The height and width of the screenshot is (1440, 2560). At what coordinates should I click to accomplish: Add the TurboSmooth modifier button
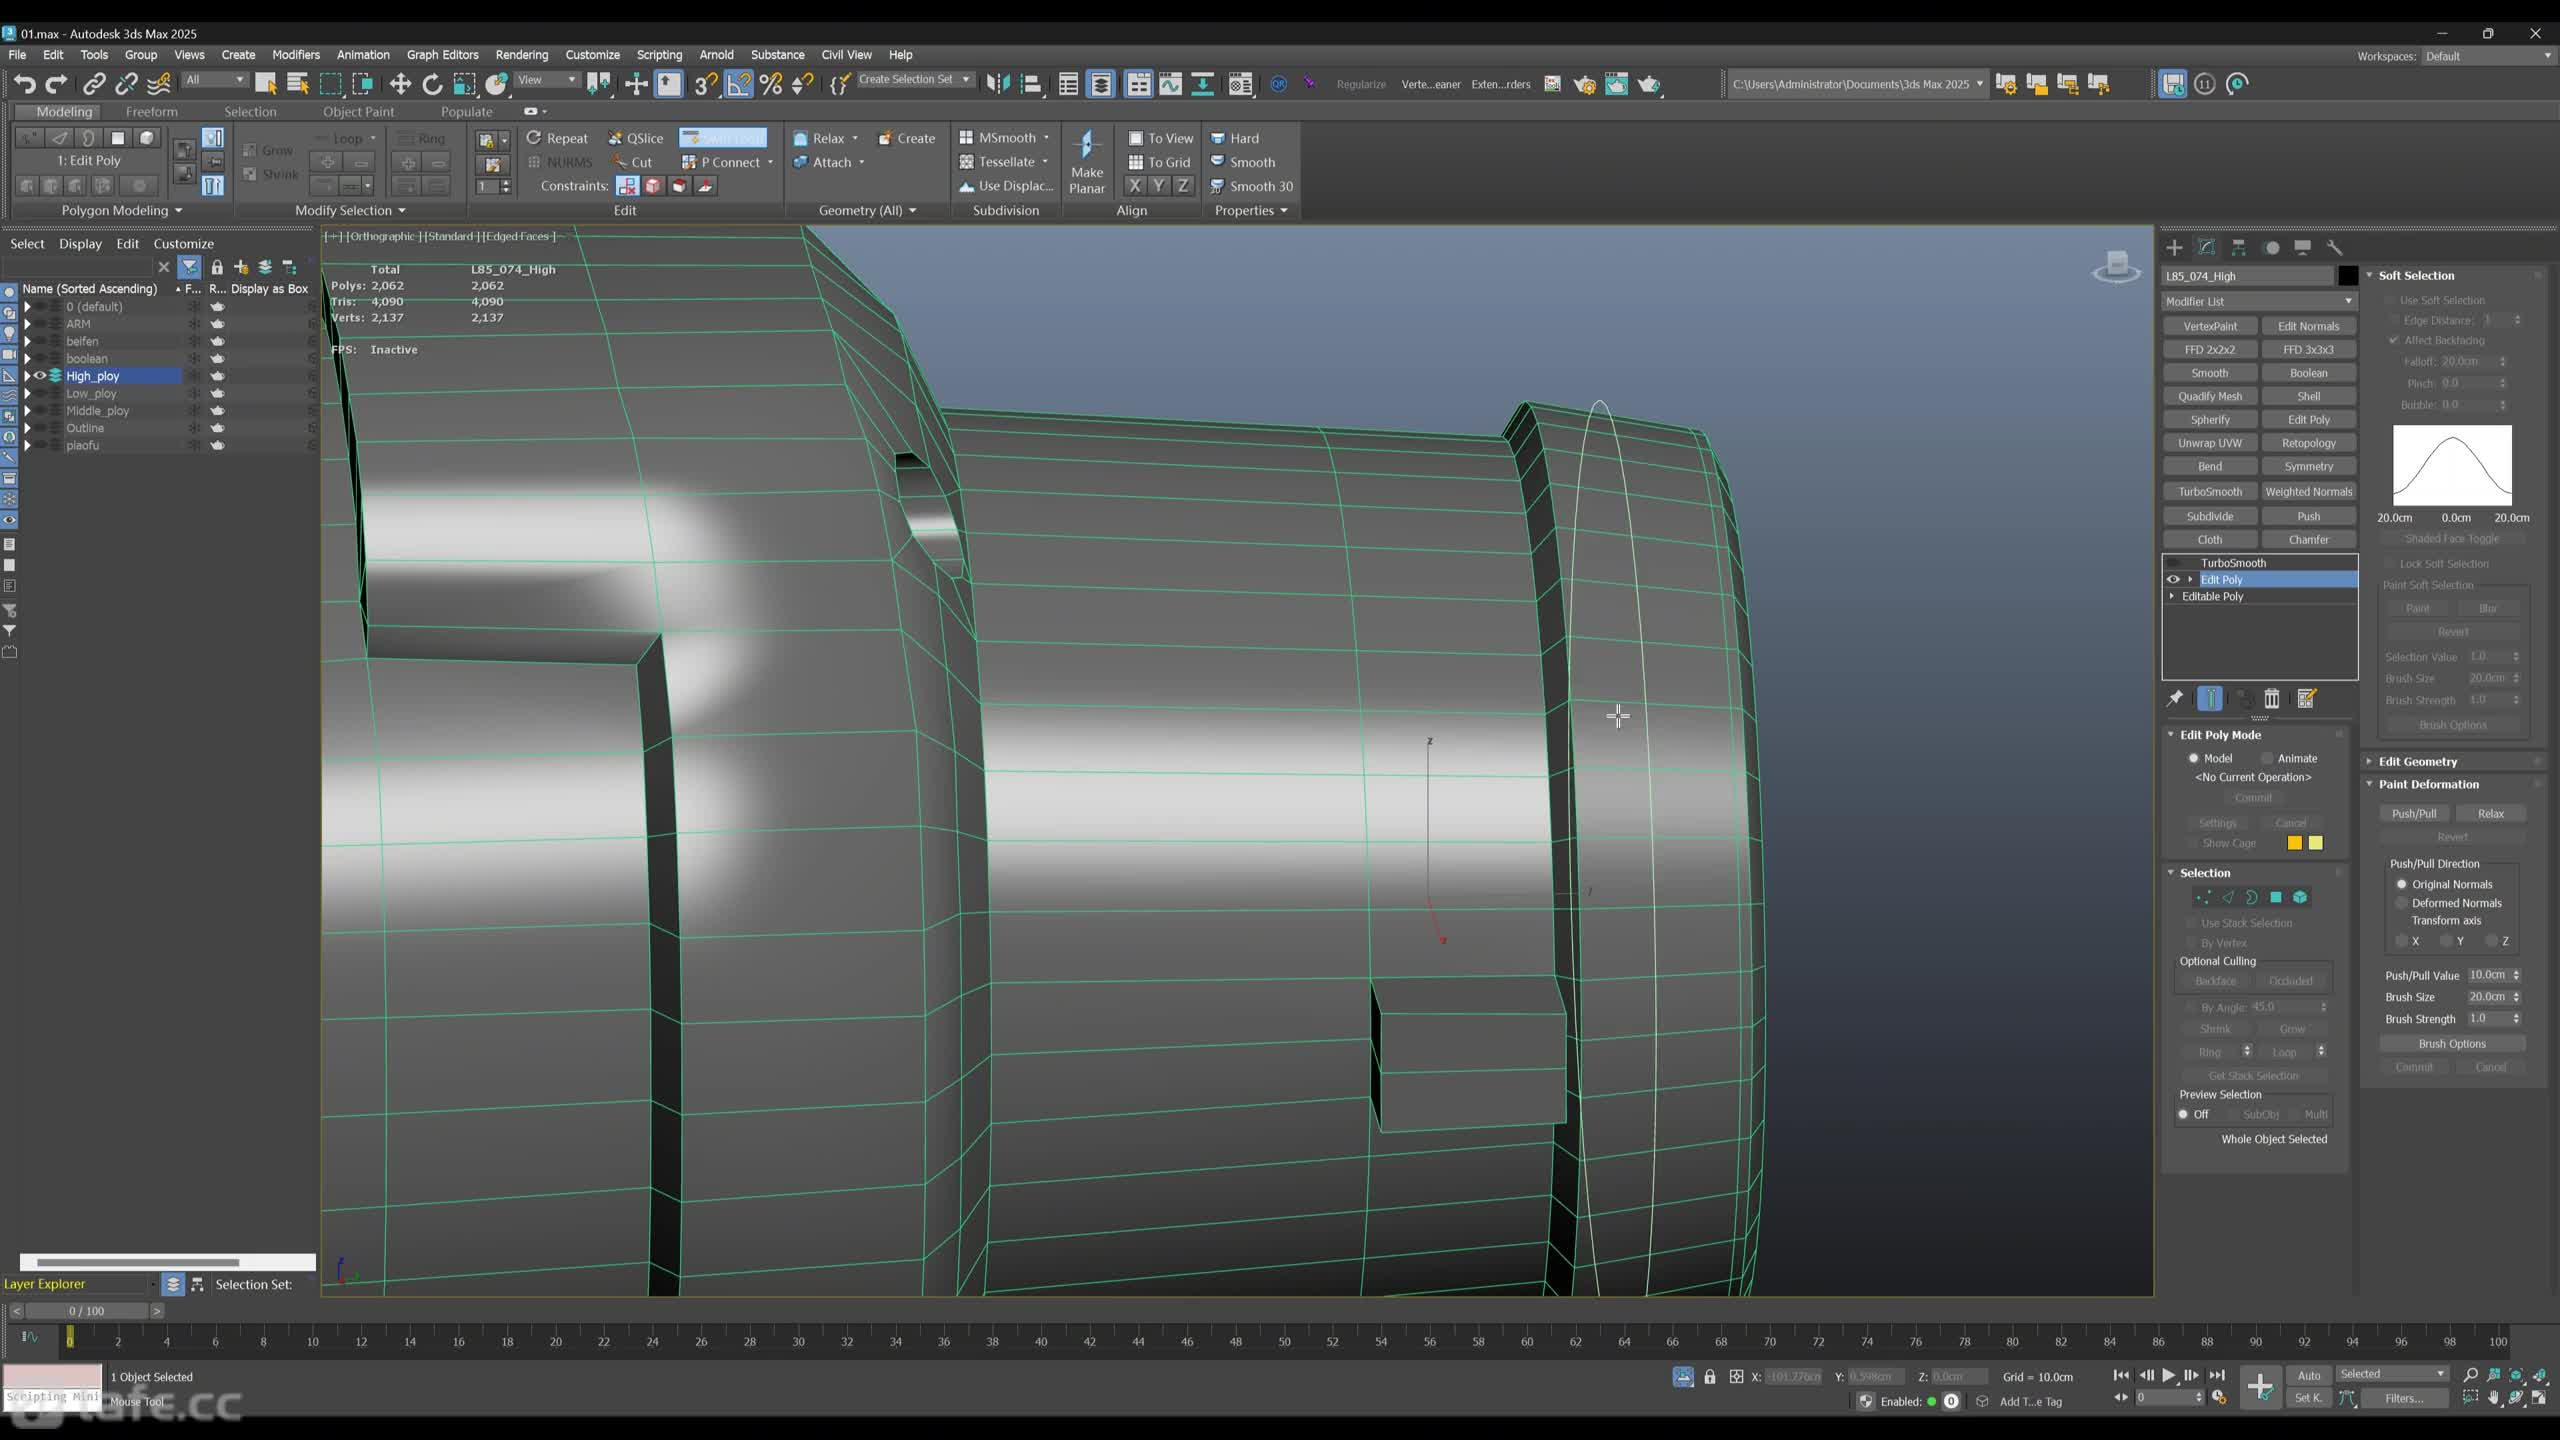click(2210, 491)
